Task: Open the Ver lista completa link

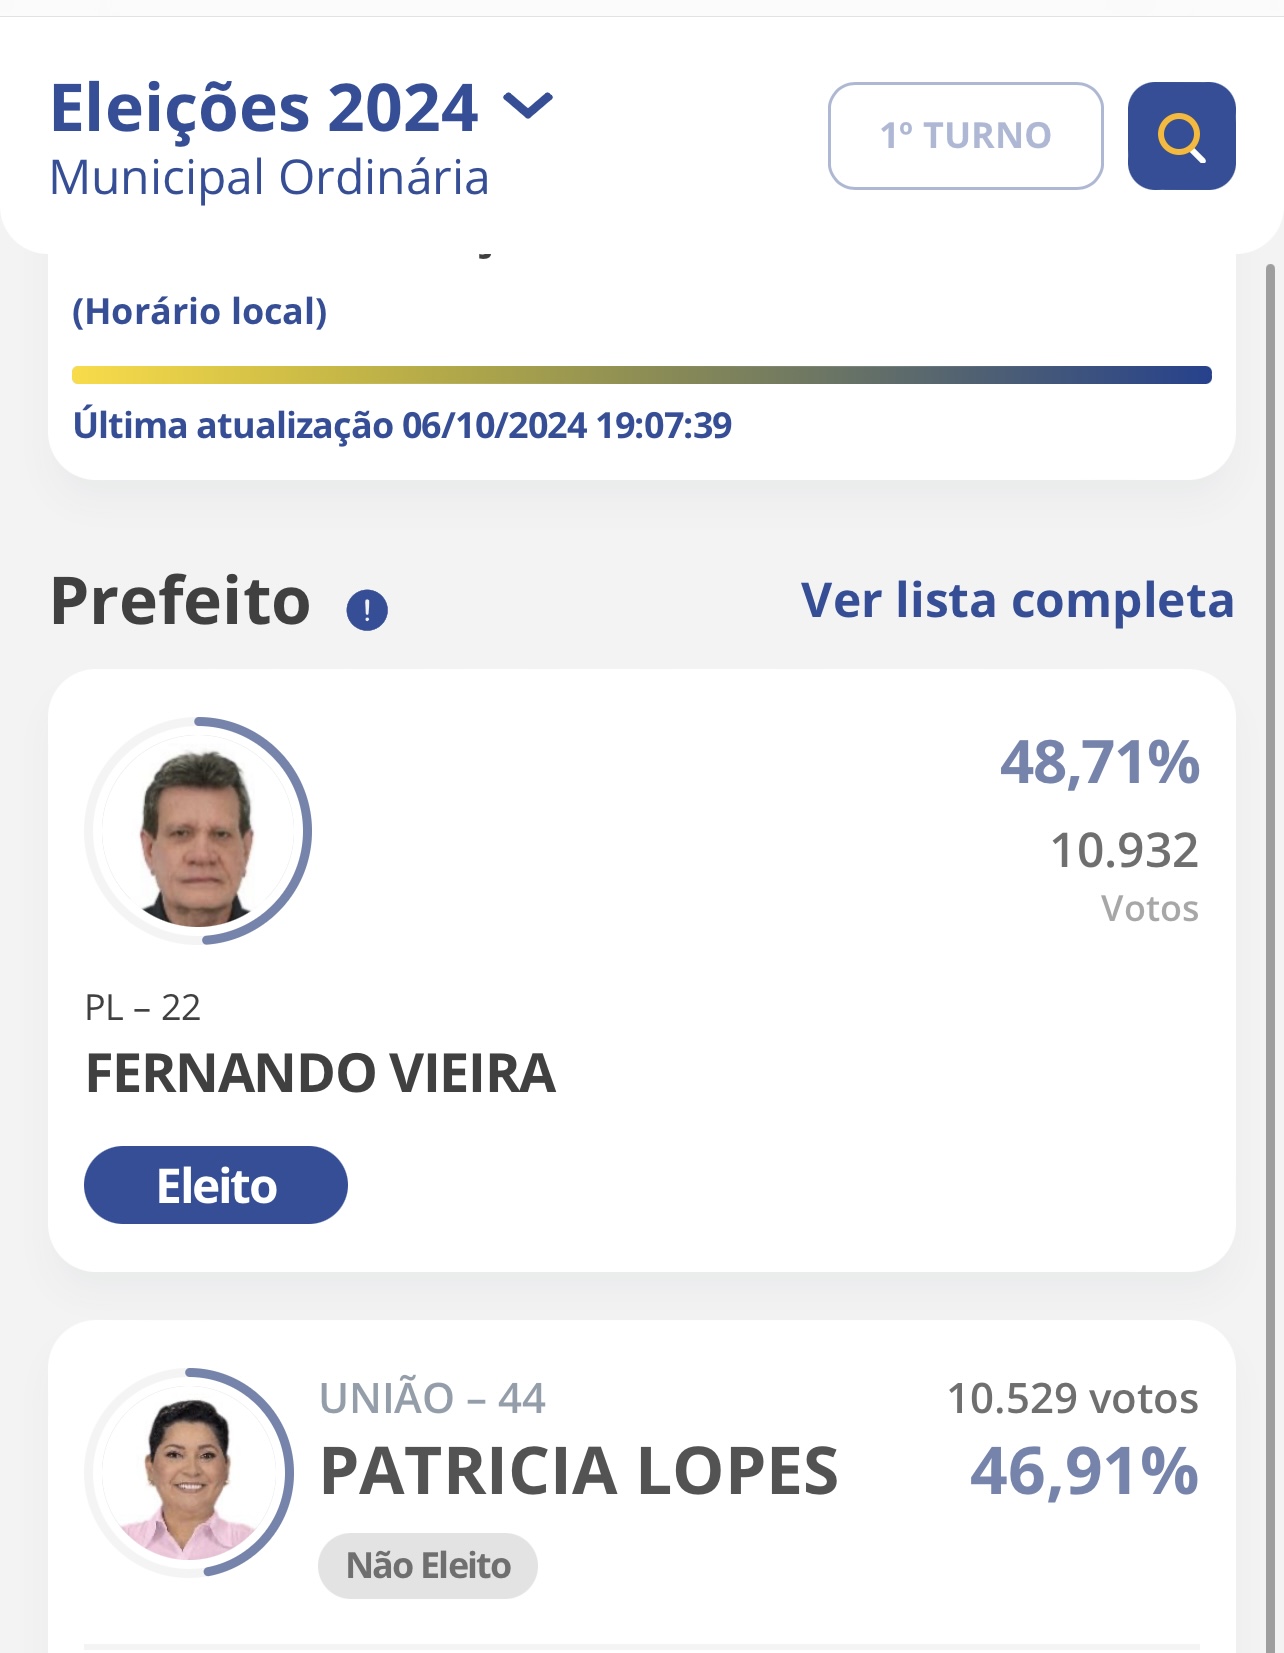Action: click(1017, 600)
